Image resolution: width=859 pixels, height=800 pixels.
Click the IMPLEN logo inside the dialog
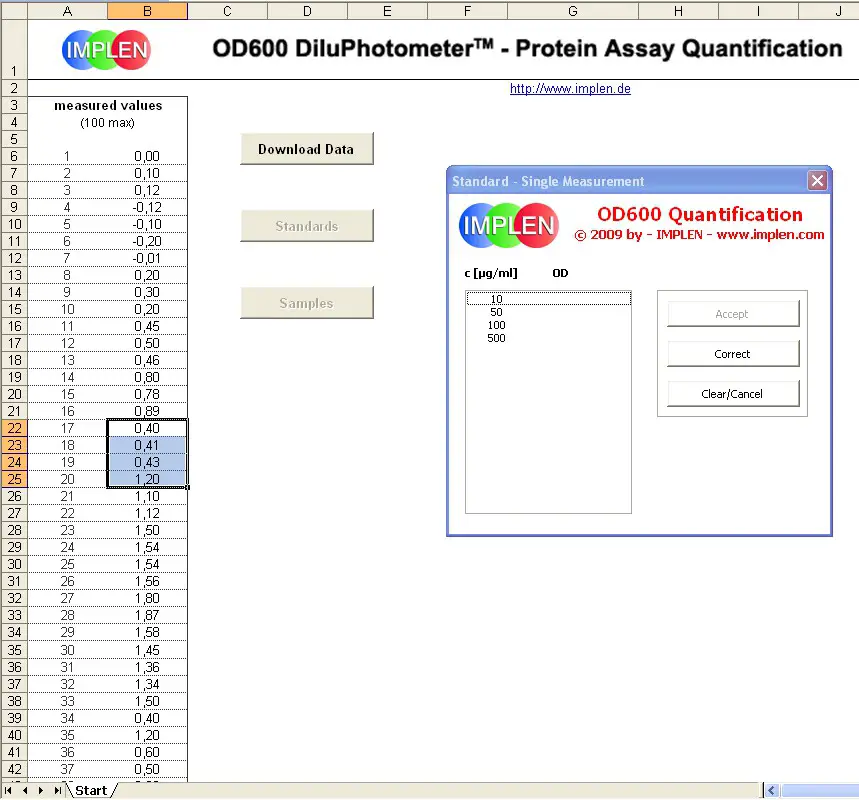point(508,225)
